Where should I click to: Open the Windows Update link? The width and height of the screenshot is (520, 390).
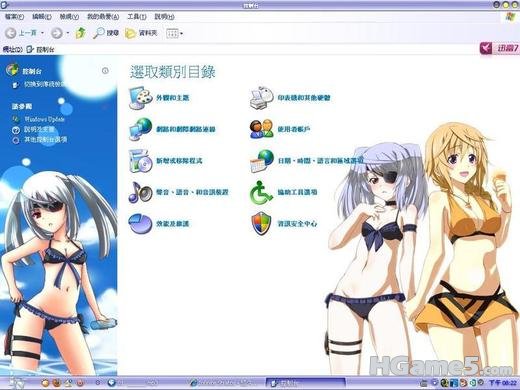(44, 119)
